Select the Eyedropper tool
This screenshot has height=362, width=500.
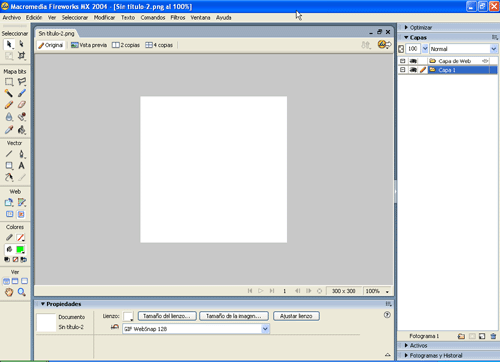9,129
